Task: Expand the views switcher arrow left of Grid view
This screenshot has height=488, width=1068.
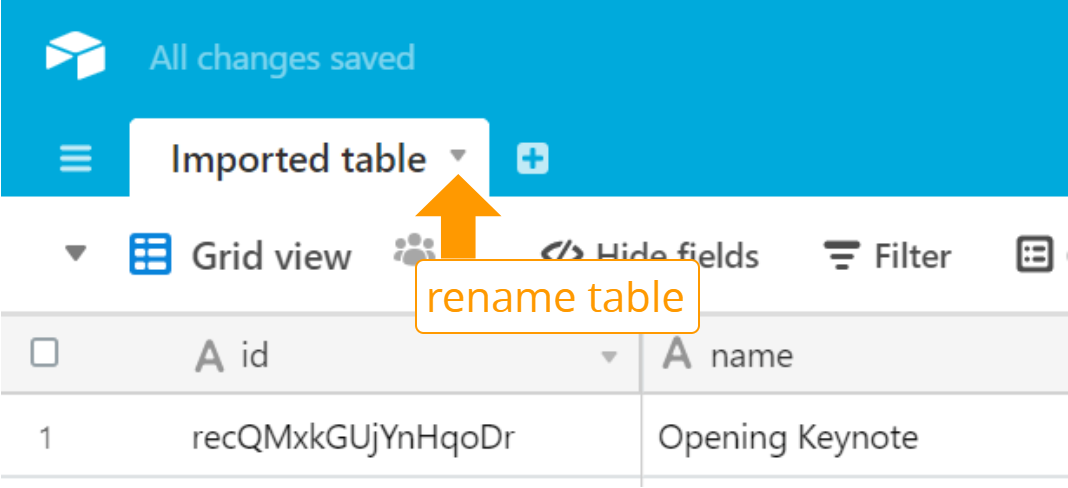Action: tap(76, 254)
